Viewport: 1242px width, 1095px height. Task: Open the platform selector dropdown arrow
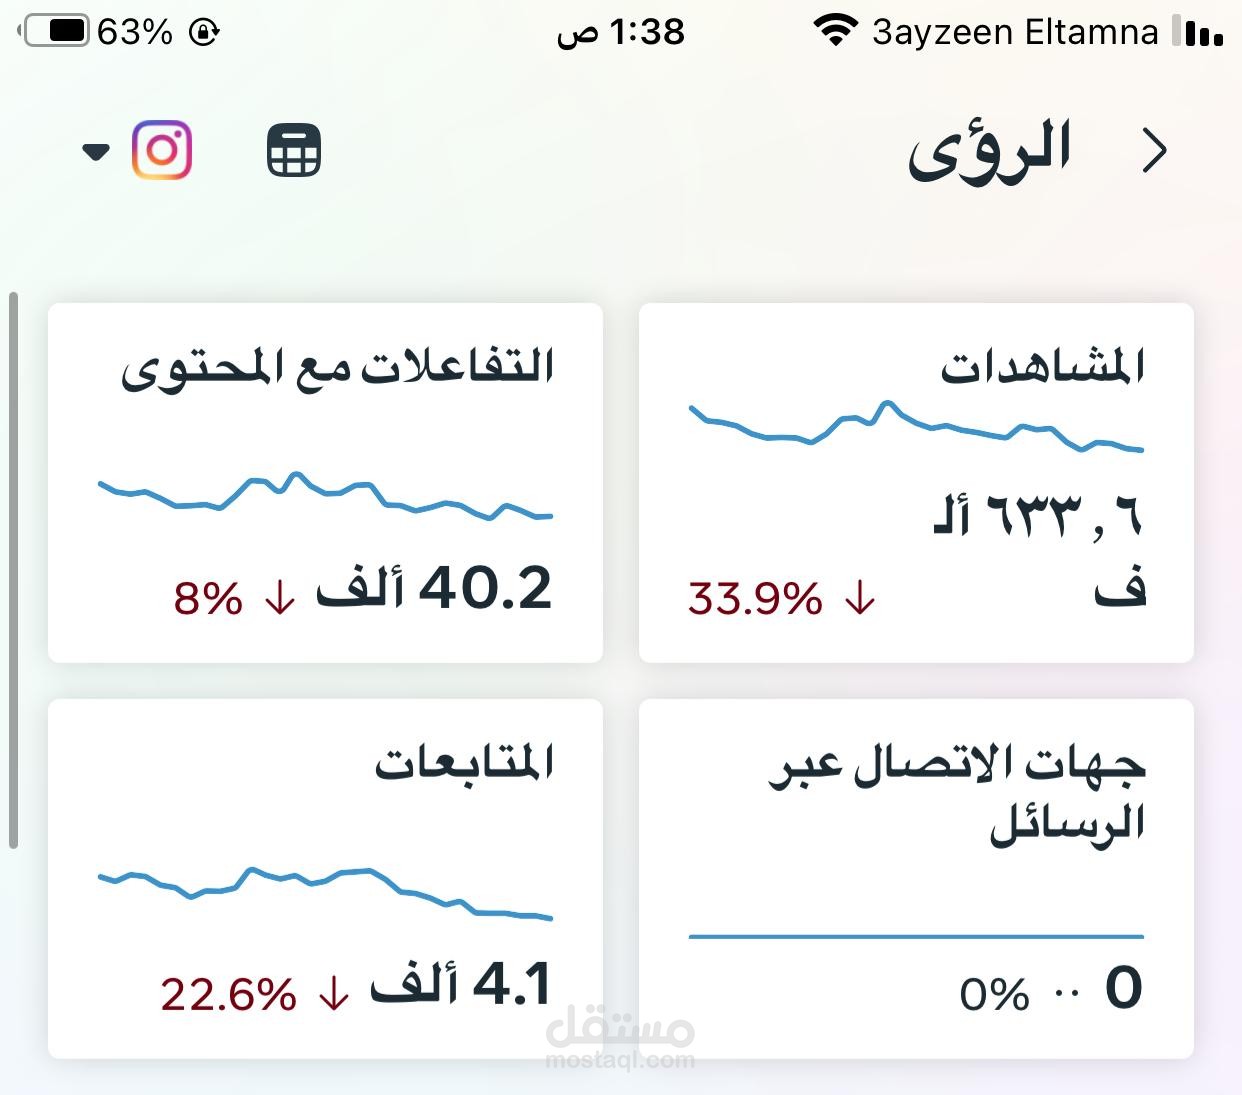click(x=95, y=152)
